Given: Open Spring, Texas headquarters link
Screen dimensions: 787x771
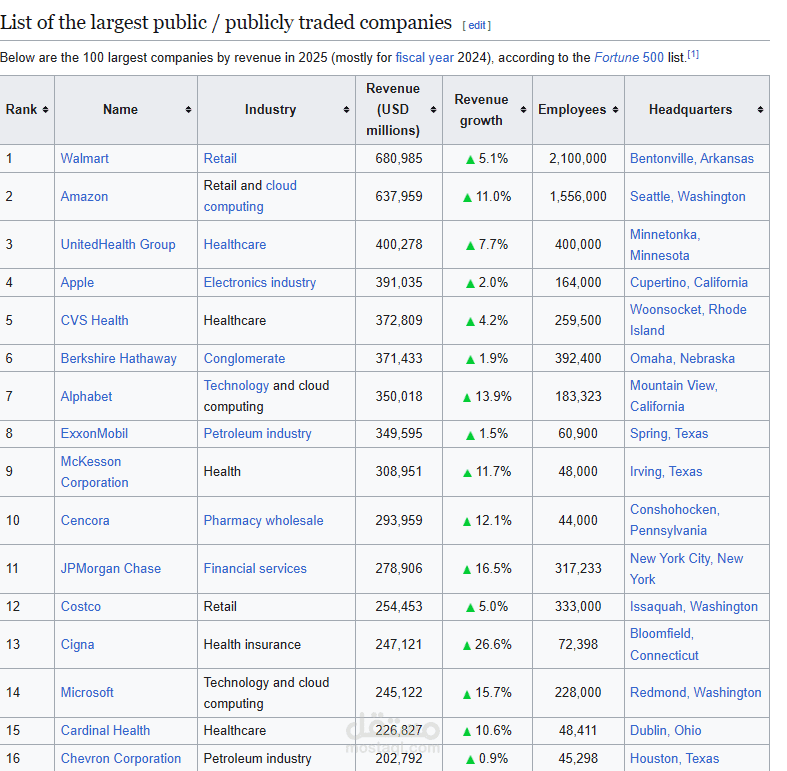Looking at the screenshot, I should (669, 434).
